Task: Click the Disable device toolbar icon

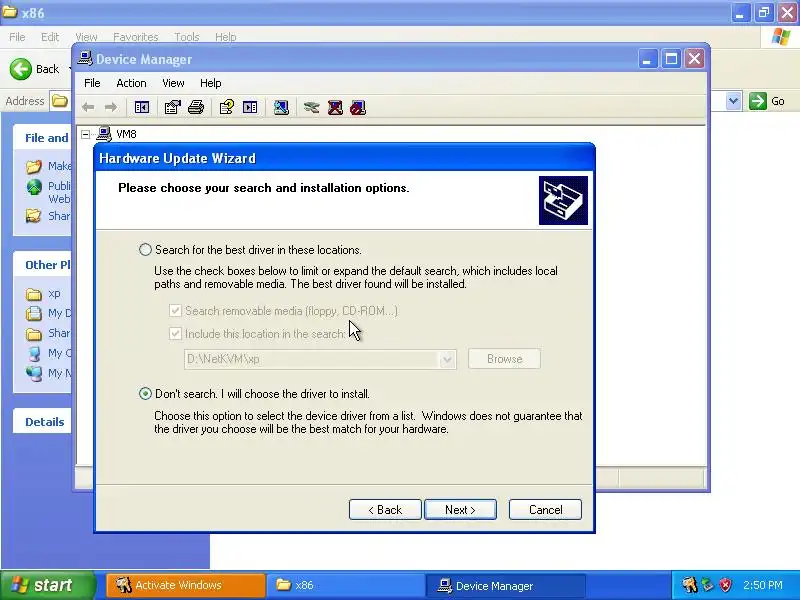Action: click(358, 107)
